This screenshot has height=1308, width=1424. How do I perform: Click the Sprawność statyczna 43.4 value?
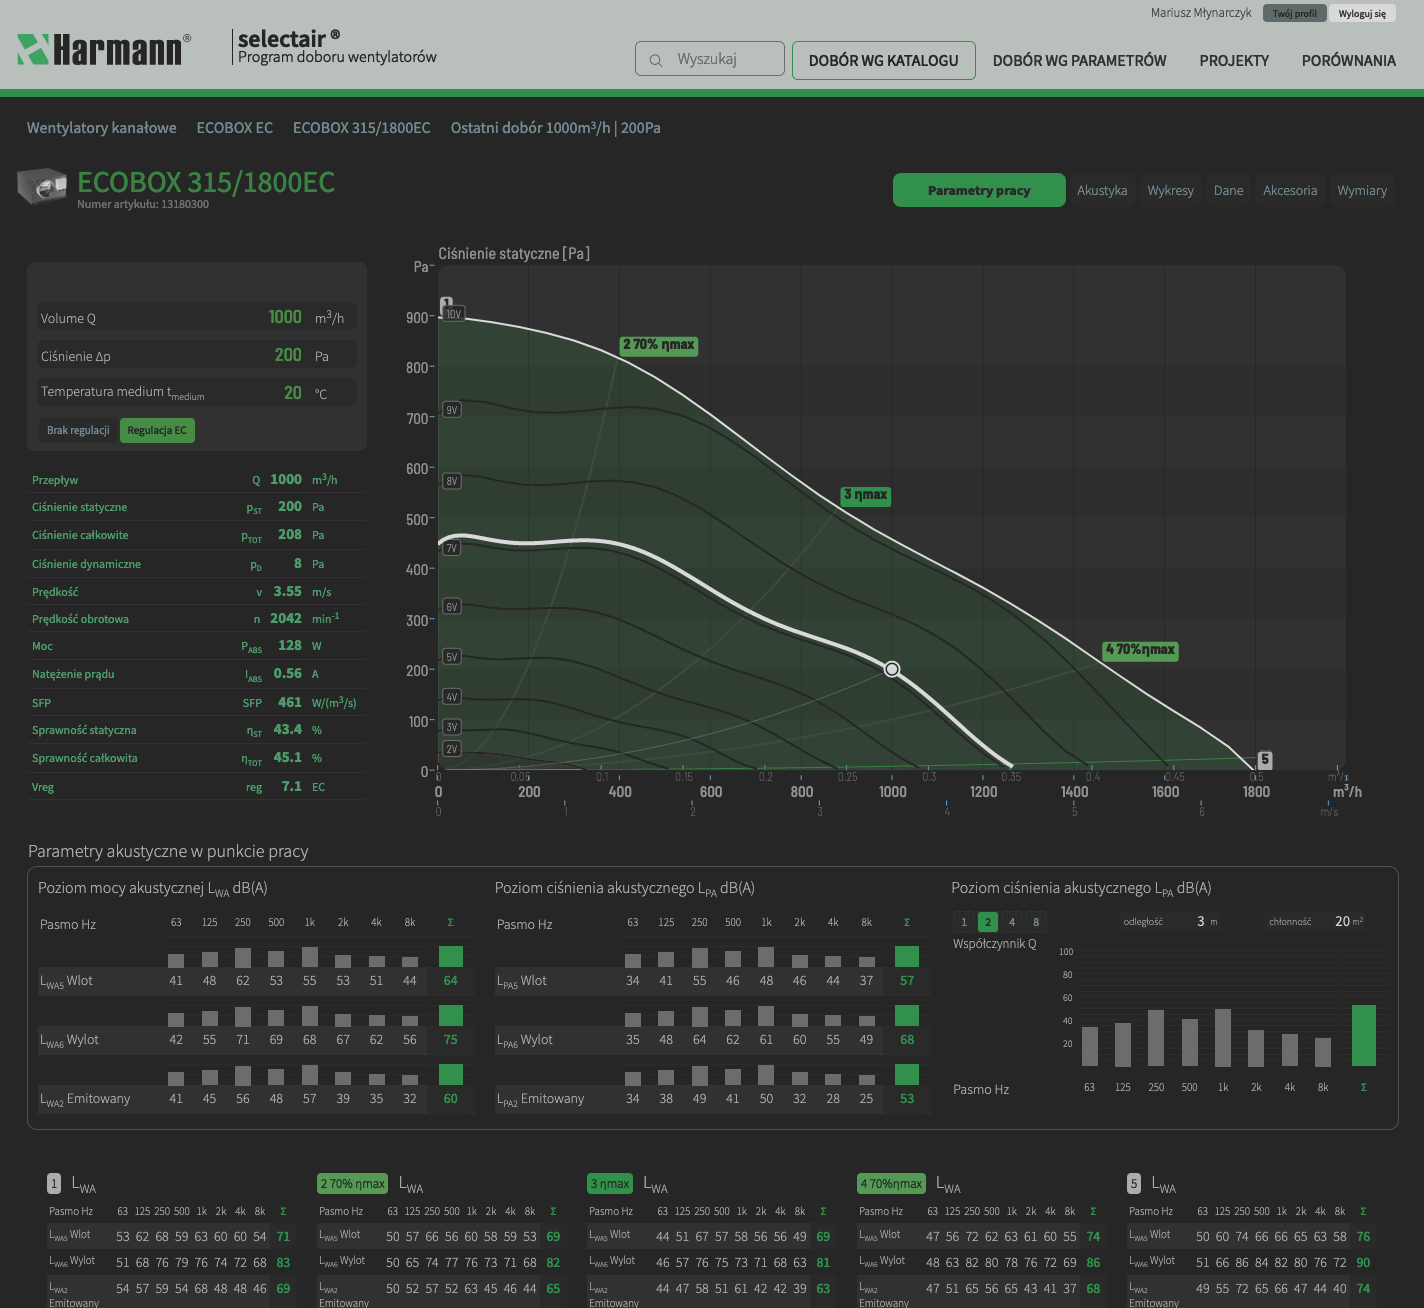click(x=288, y=730)
